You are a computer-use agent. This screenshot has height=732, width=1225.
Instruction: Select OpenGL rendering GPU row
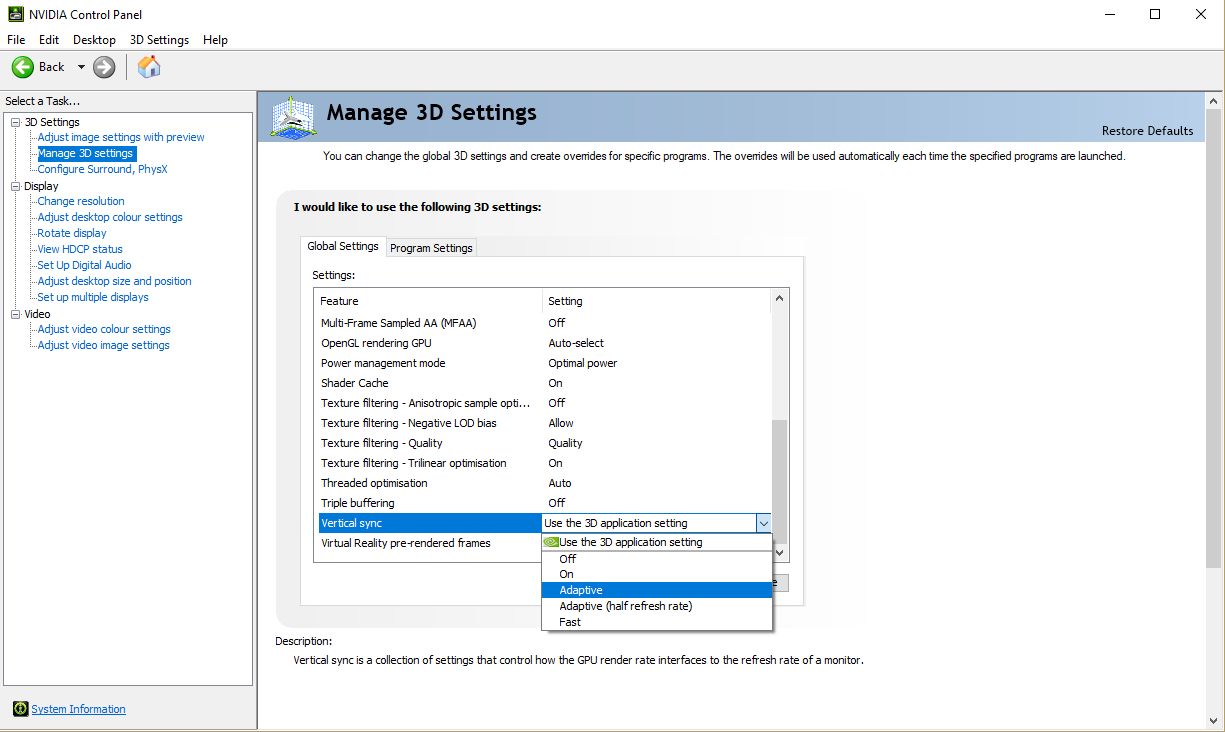coord(545,343)
